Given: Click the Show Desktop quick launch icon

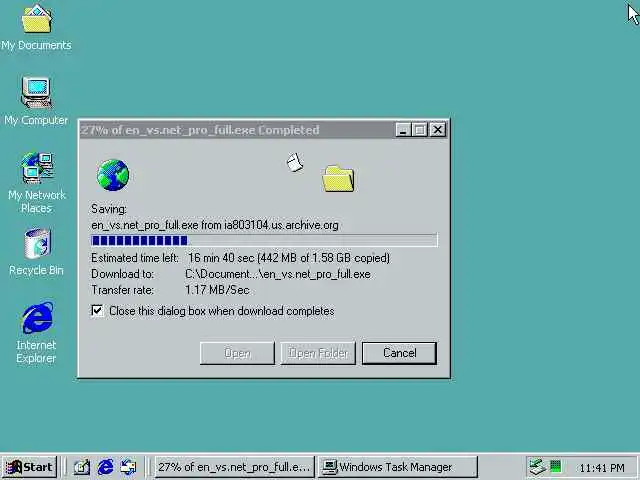Looking at the screenshot, I should [x=82, y=467].
